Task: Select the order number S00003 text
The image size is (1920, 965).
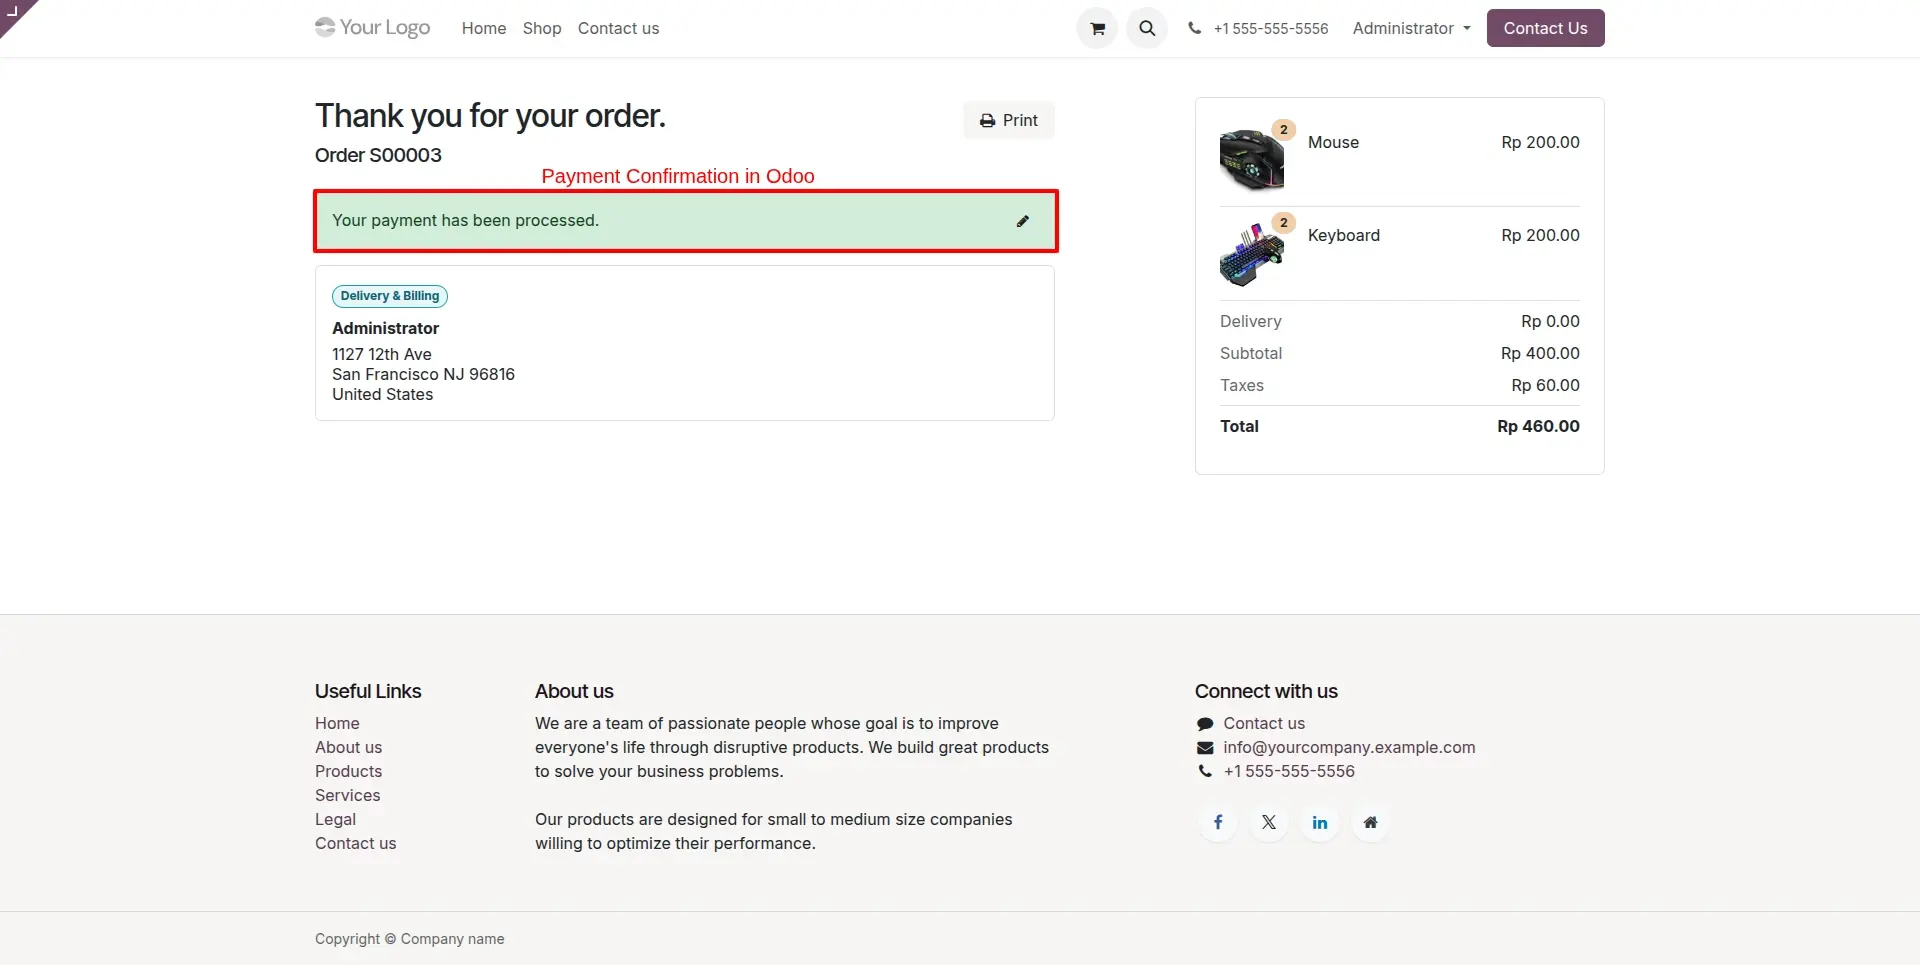Action: pyautogui.click(x=405, y=155)
